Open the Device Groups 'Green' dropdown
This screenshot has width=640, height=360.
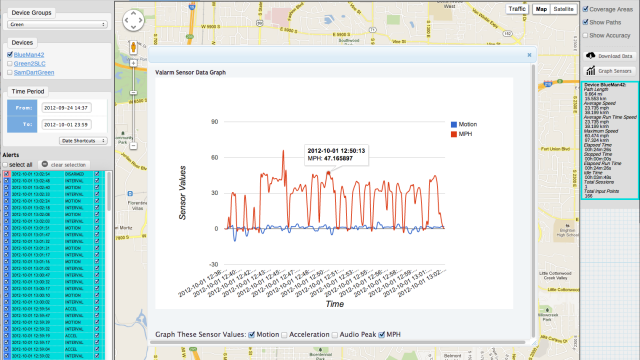57,24
